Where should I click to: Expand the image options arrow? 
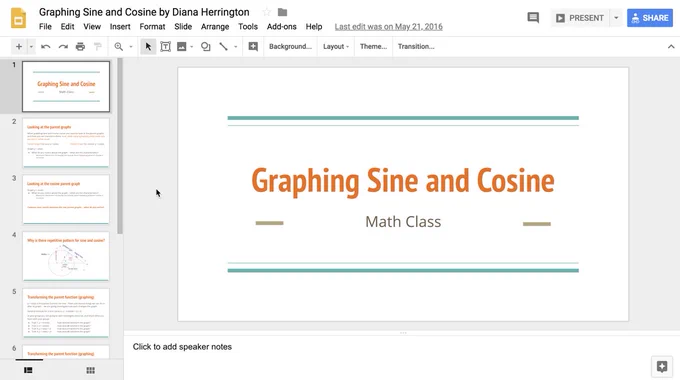coord(191,46)
